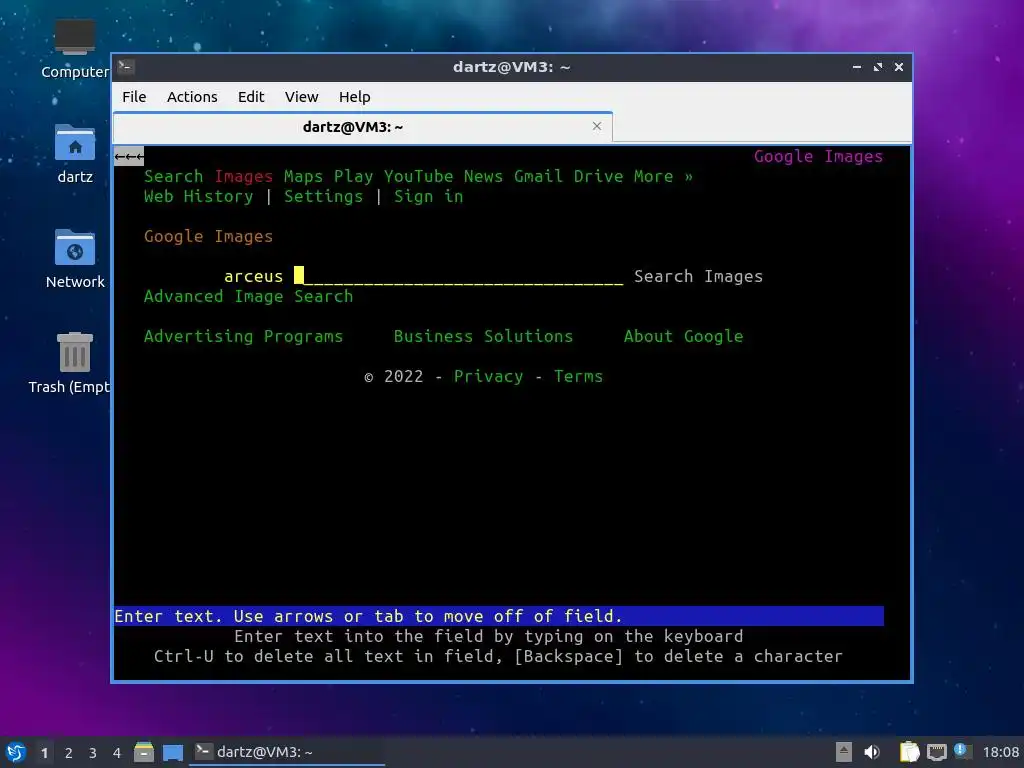1024x768 pixels.
Task: Click the update notification tray icon
Action: pyautogui.click(x=961, y=750)
